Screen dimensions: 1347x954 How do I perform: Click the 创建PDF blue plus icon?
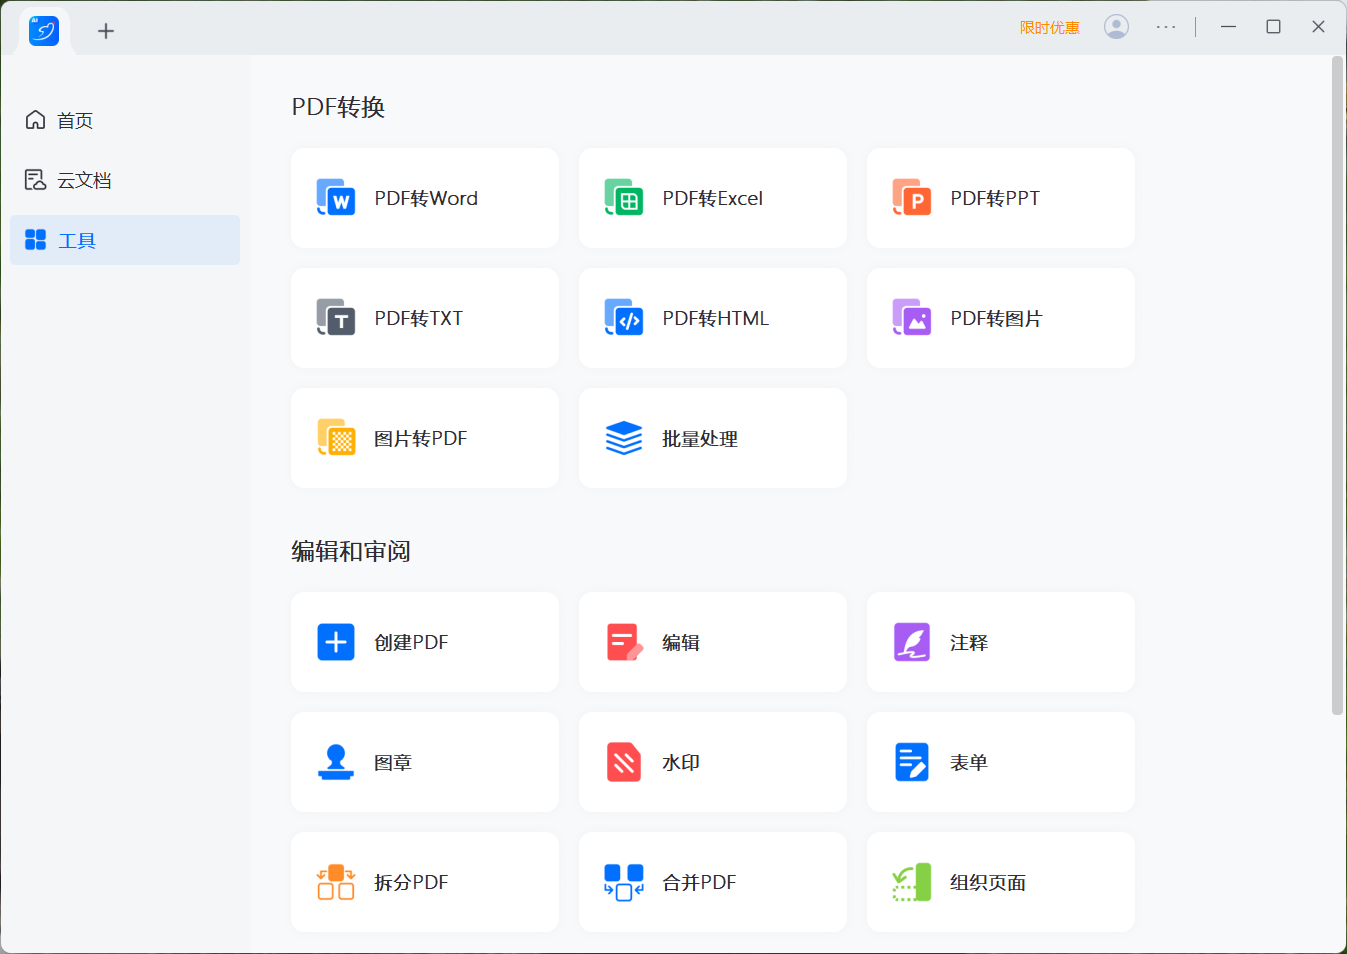(x=336, y=642)
